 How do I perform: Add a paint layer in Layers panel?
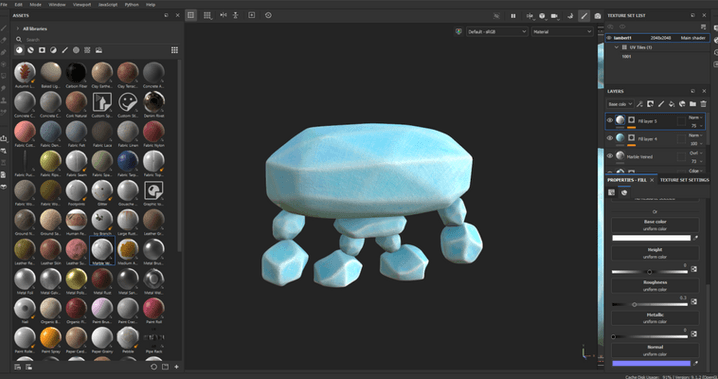click(x=661, y=104)
